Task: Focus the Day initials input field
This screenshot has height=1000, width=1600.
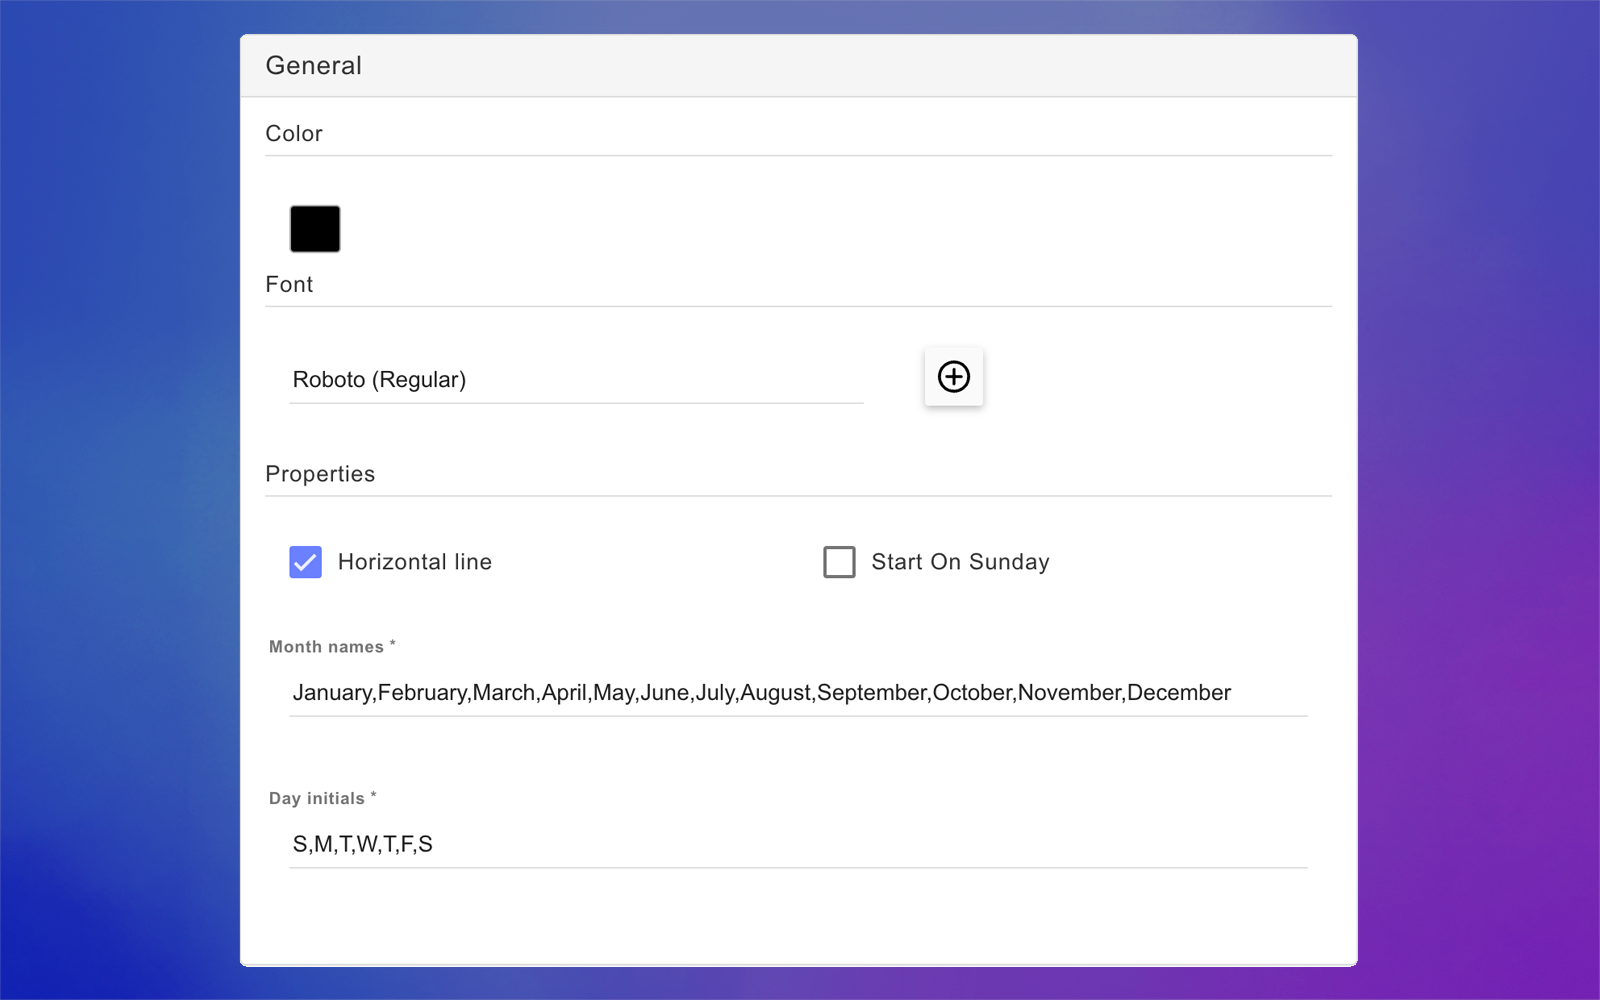Action: [798, 844]
